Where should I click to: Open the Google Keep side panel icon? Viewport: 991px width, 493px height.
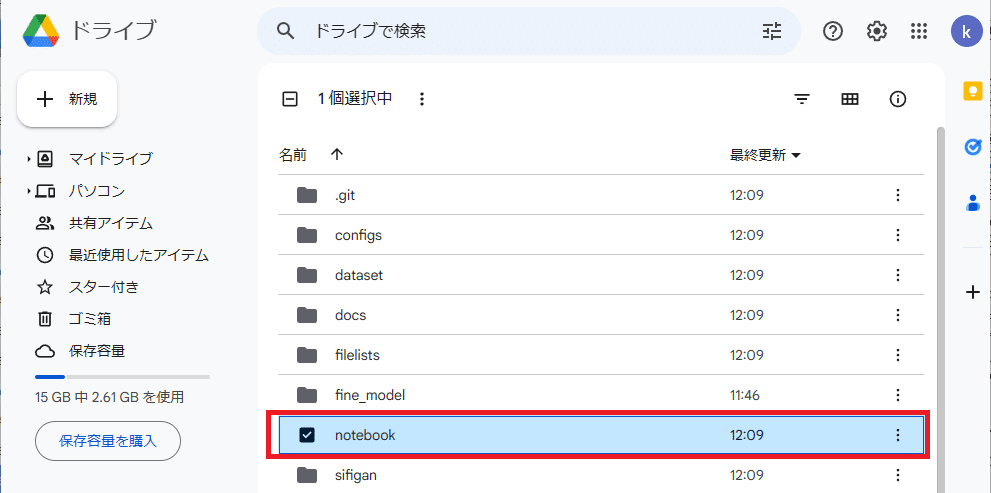pos(973,91)
